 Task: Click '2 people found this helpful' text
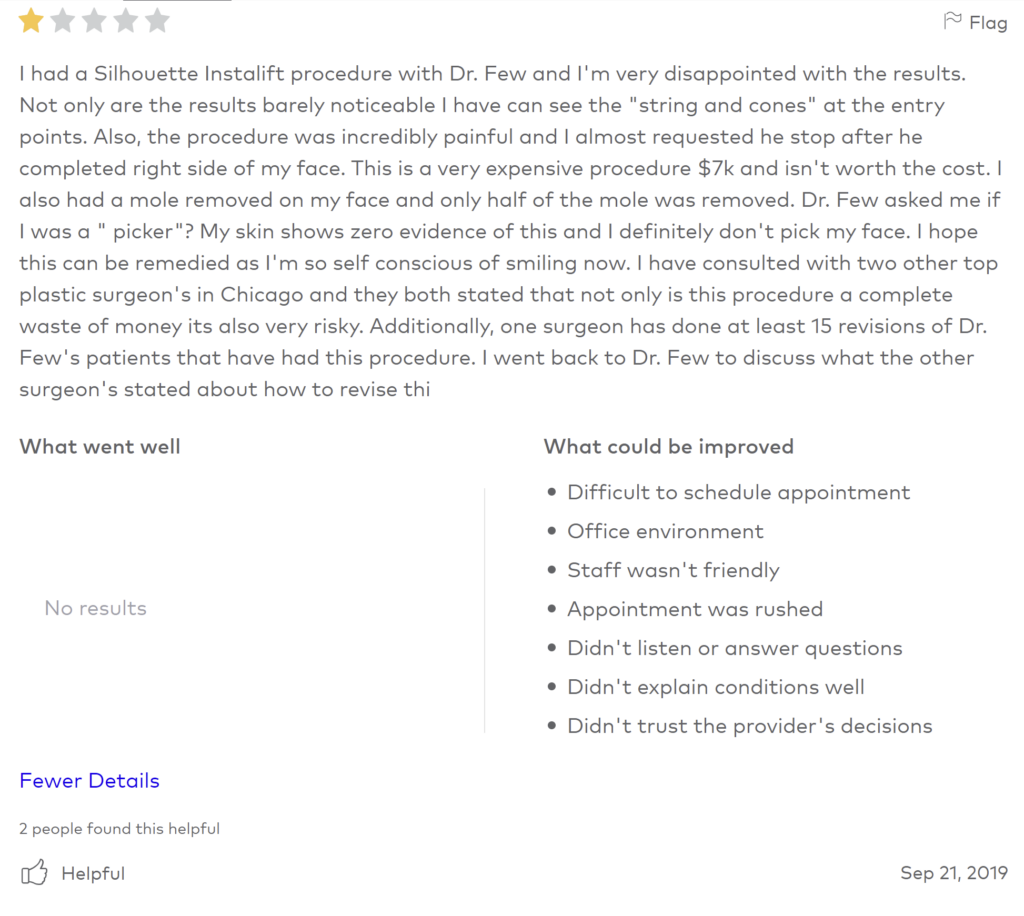(120, 829)
